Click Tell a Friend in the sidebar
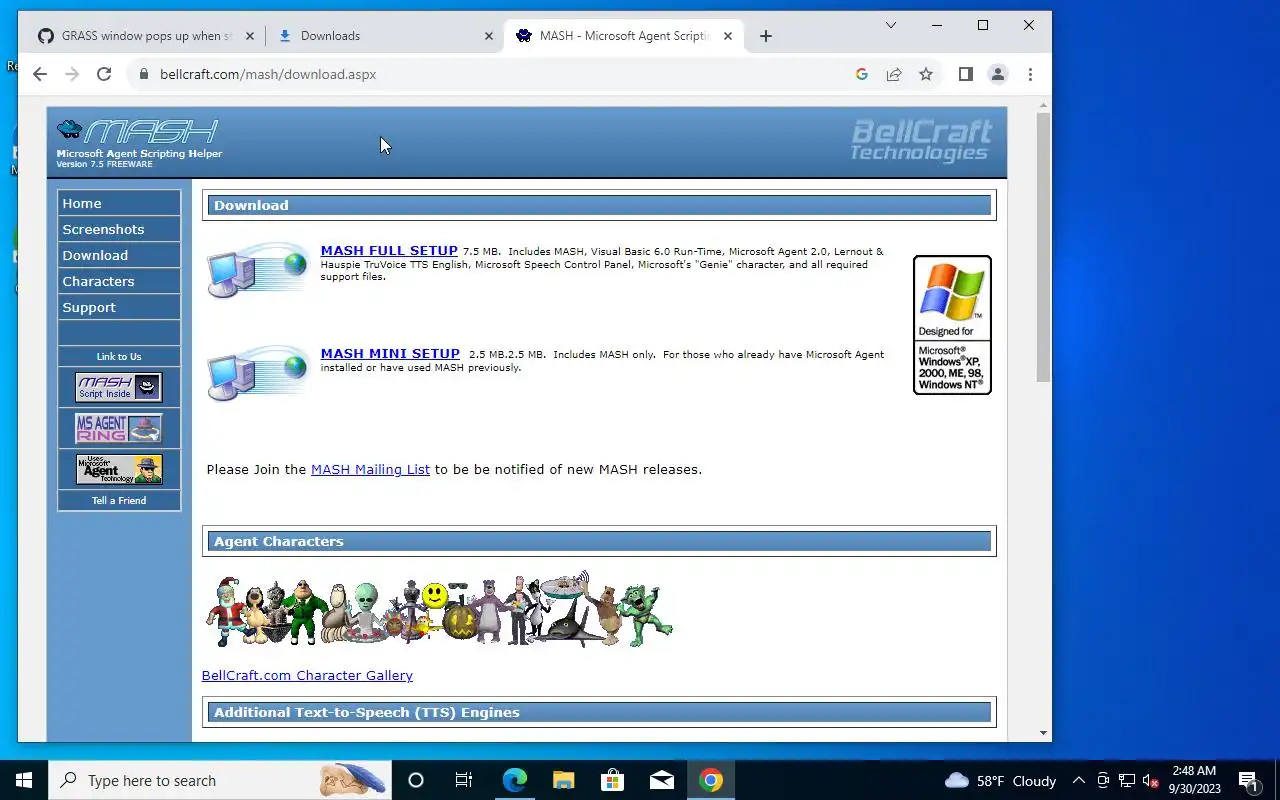The width and height of the screenshot is (1280, 800). point(119,500)
